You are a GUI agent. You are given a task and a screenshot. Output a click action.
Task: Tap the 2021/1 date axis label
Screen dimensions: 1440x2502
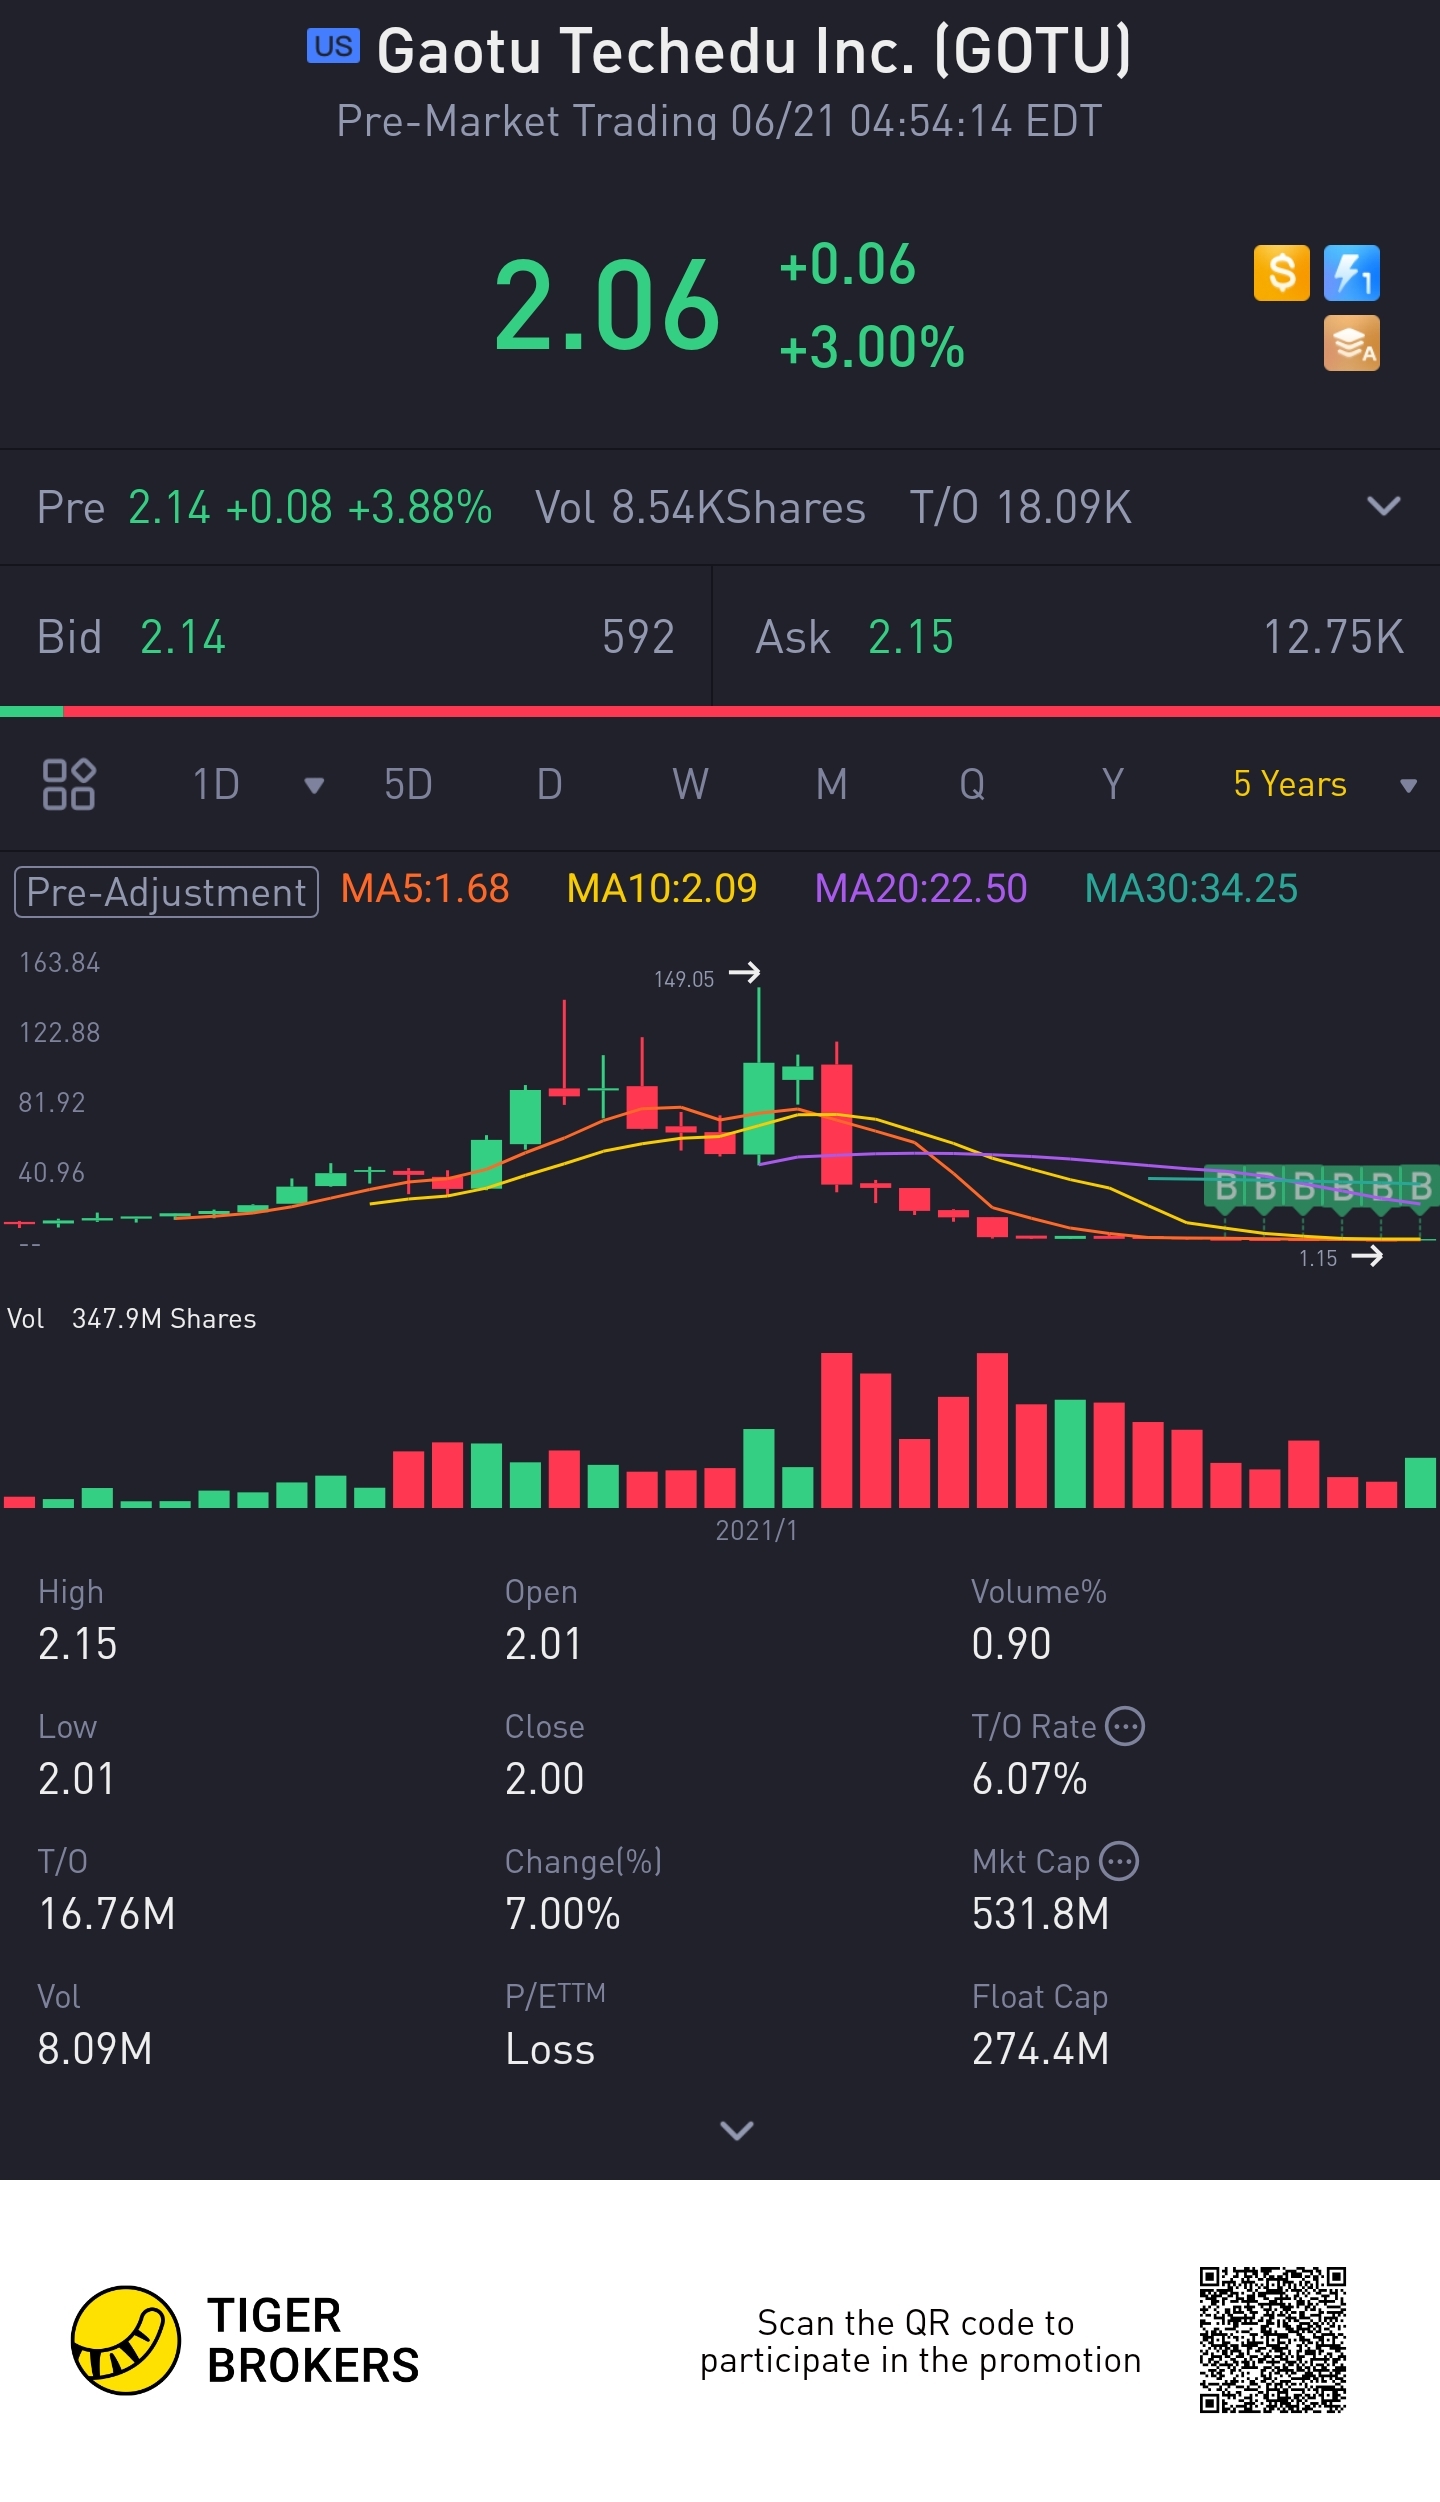(757, 1531)
